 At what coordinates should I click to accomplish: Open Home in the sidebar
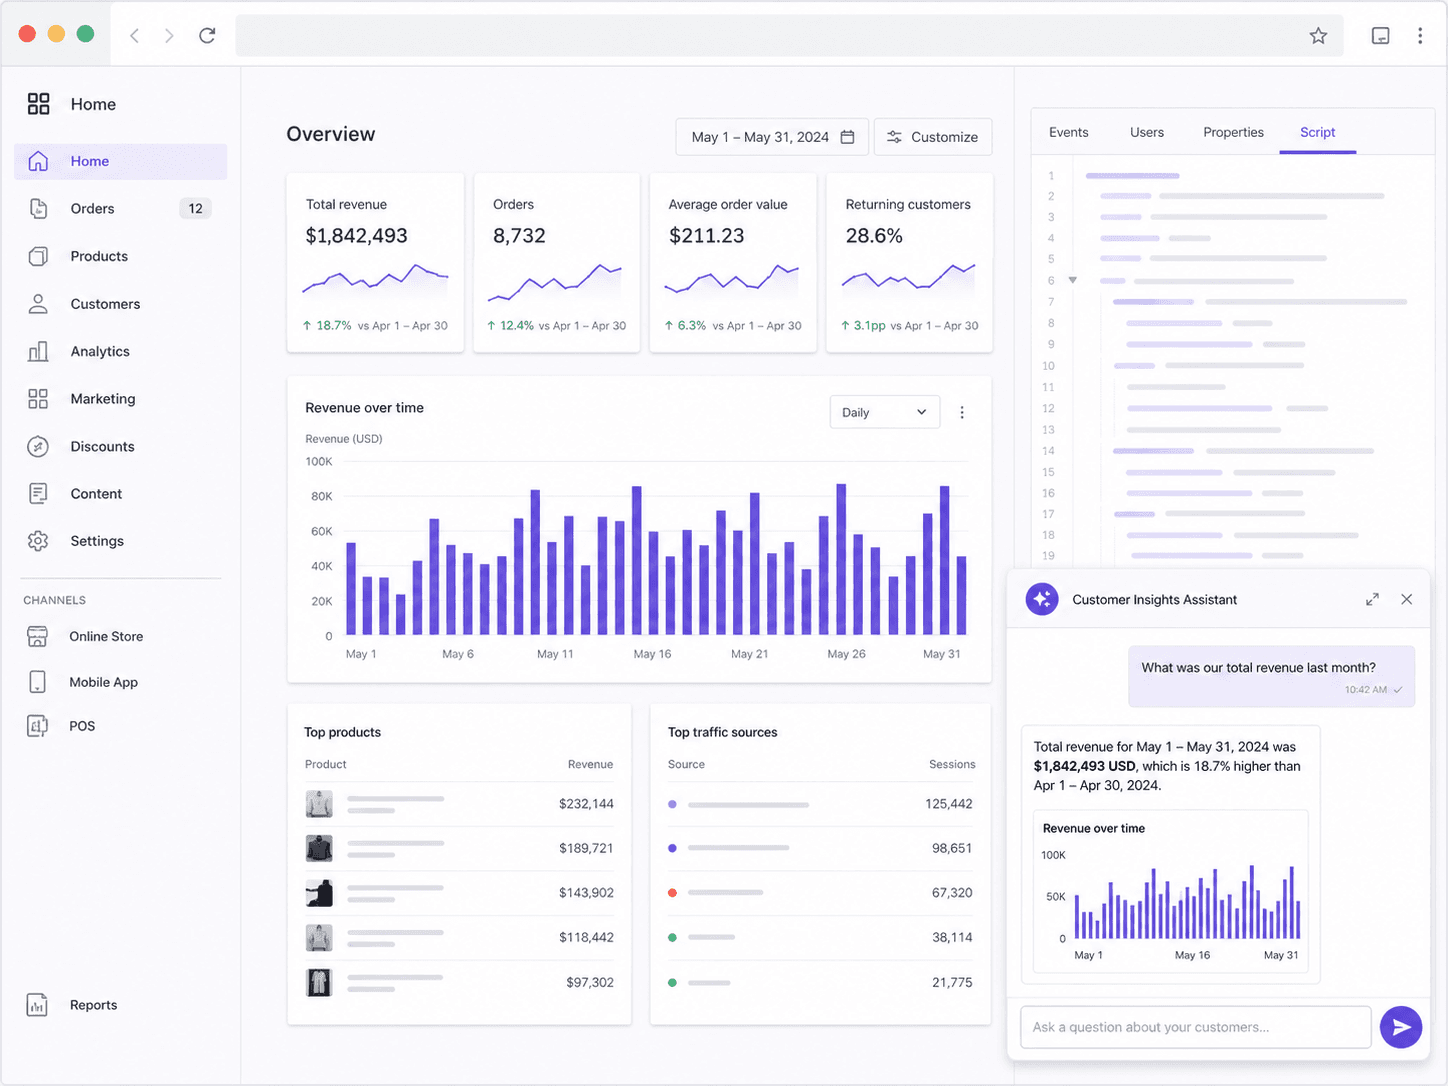[x=121, y=161]
